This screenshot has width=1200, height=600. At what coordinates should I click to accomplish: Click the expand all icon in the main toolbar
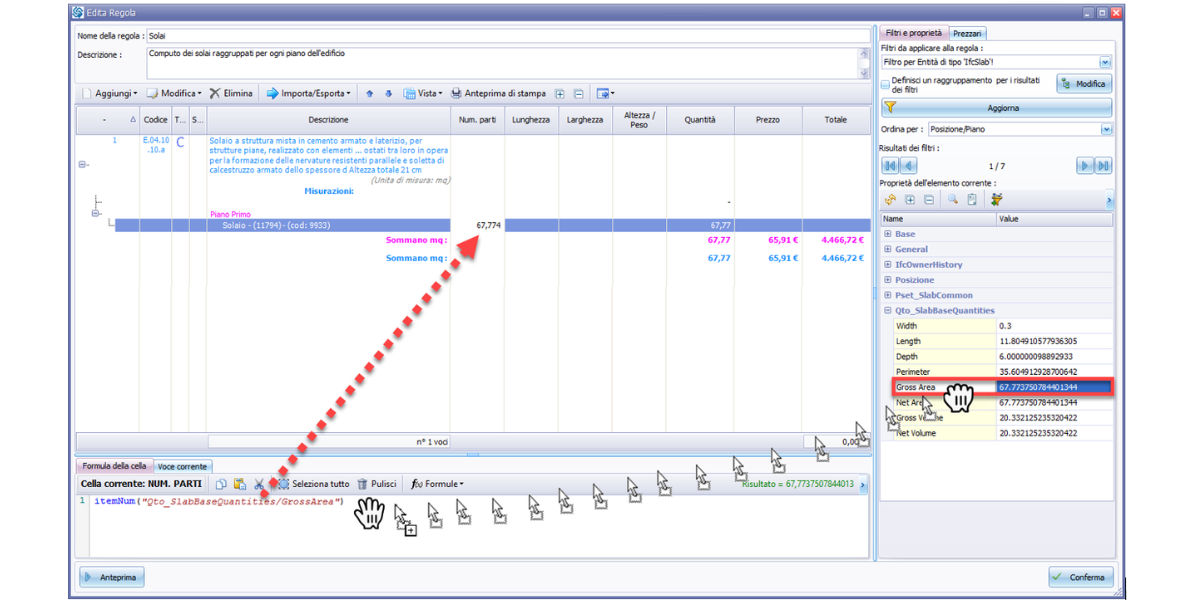560,94
